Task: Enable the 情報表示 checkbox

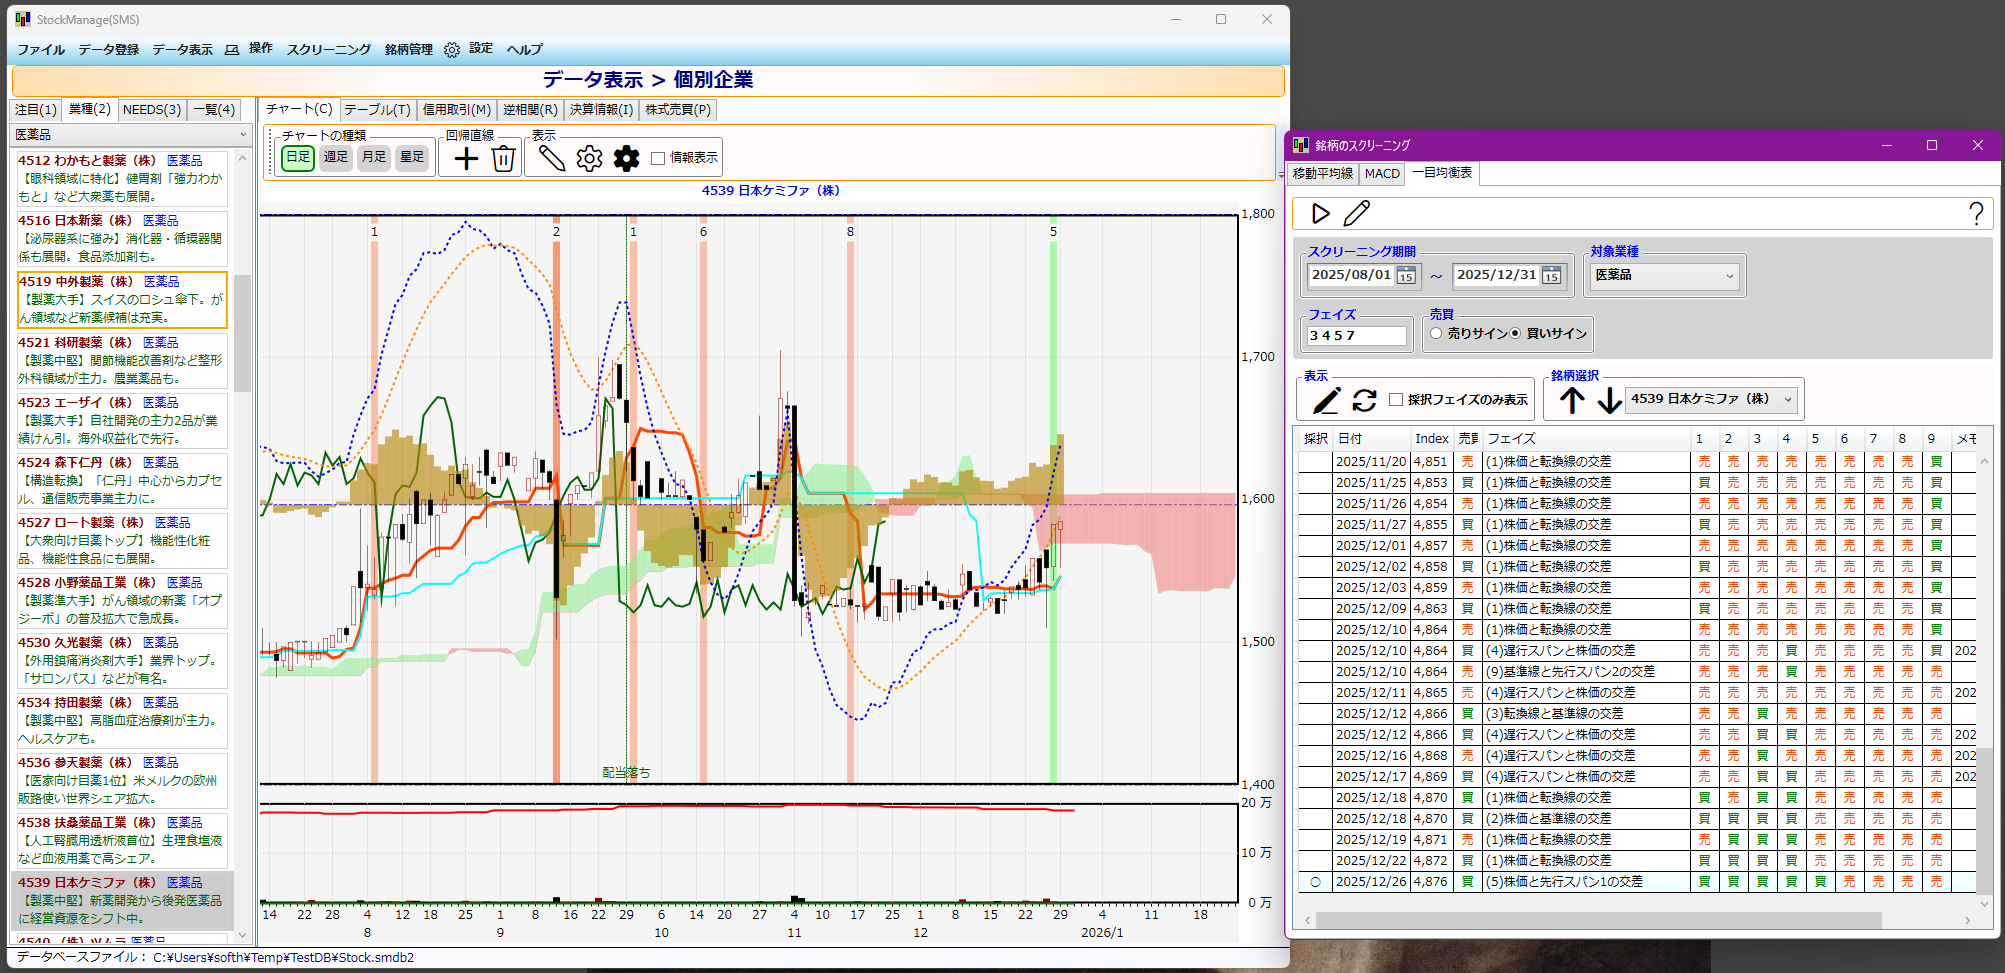Action: (x=658, y=158)
